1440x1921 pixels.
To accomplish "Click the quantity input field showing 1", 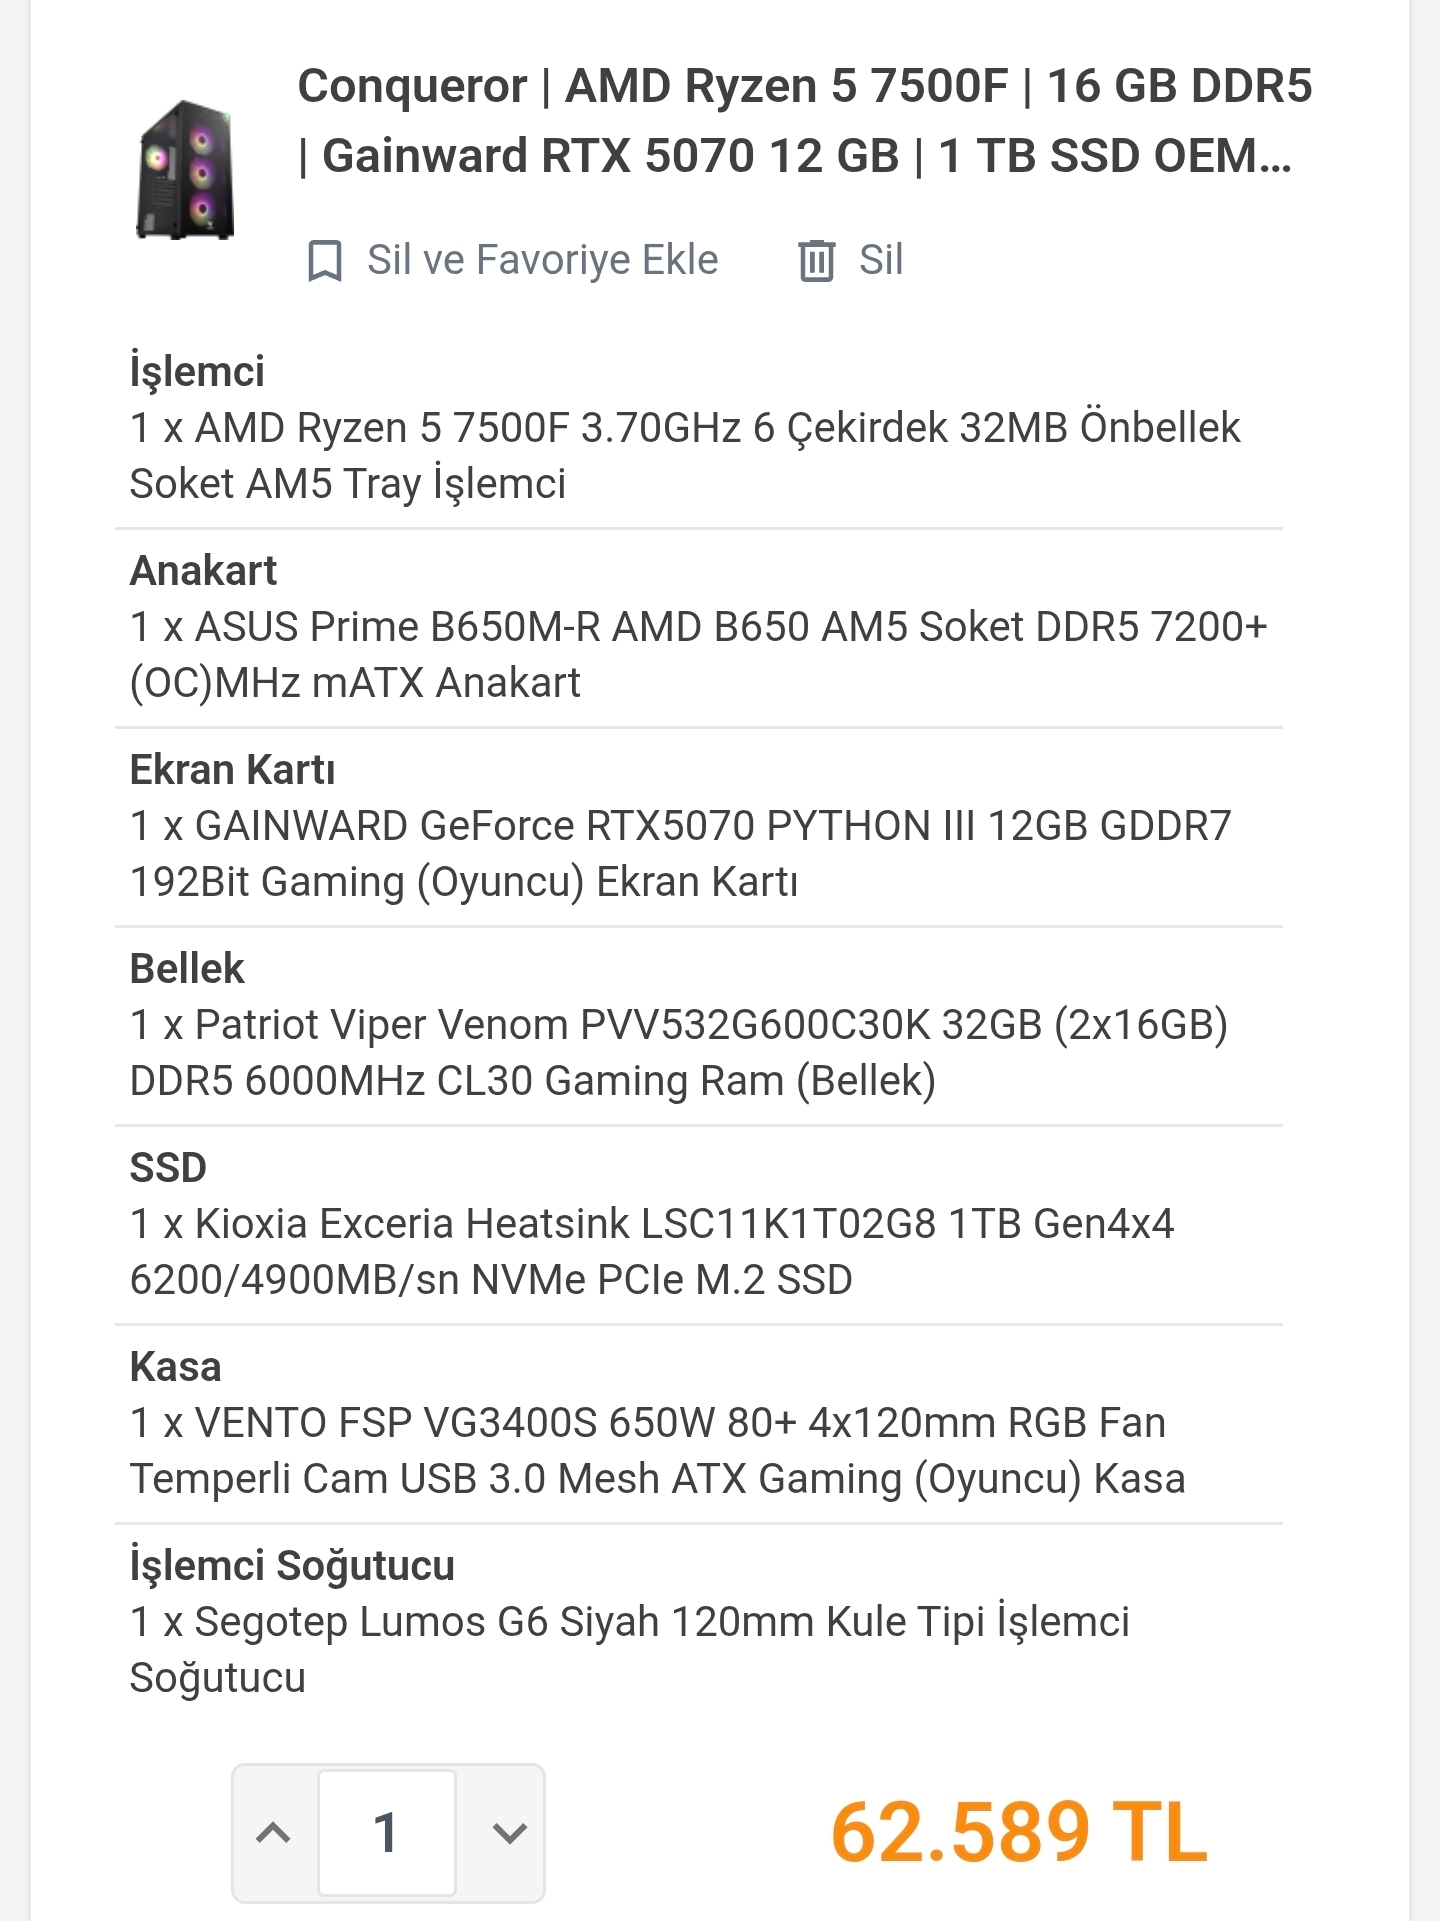I will [387, 1833].
